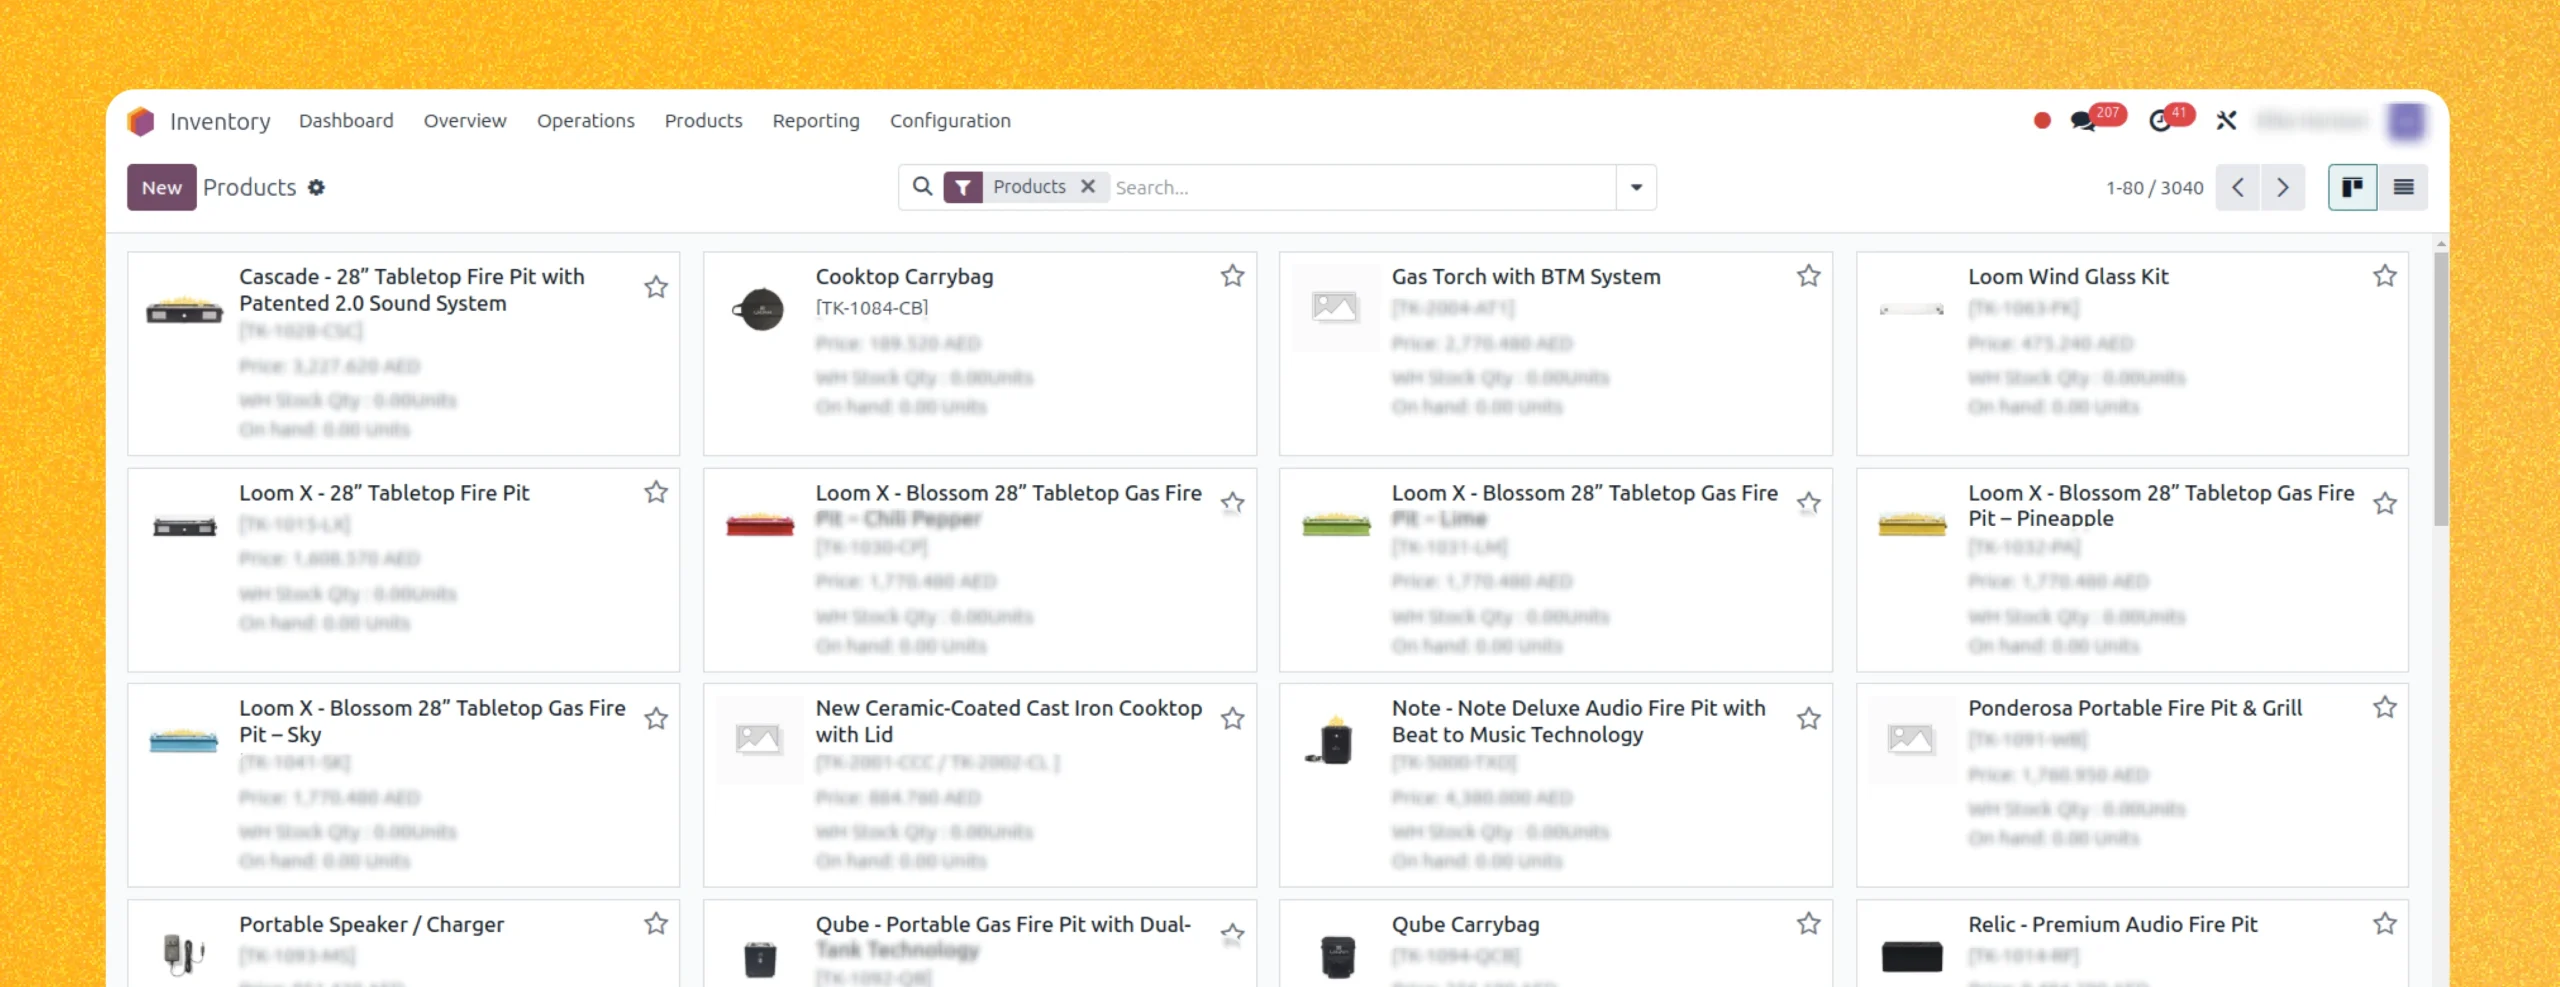This screenshot has width=2560, height=987.
Task: Favorite Gas Torch with BTM System
Action: tap(1808, 276)
